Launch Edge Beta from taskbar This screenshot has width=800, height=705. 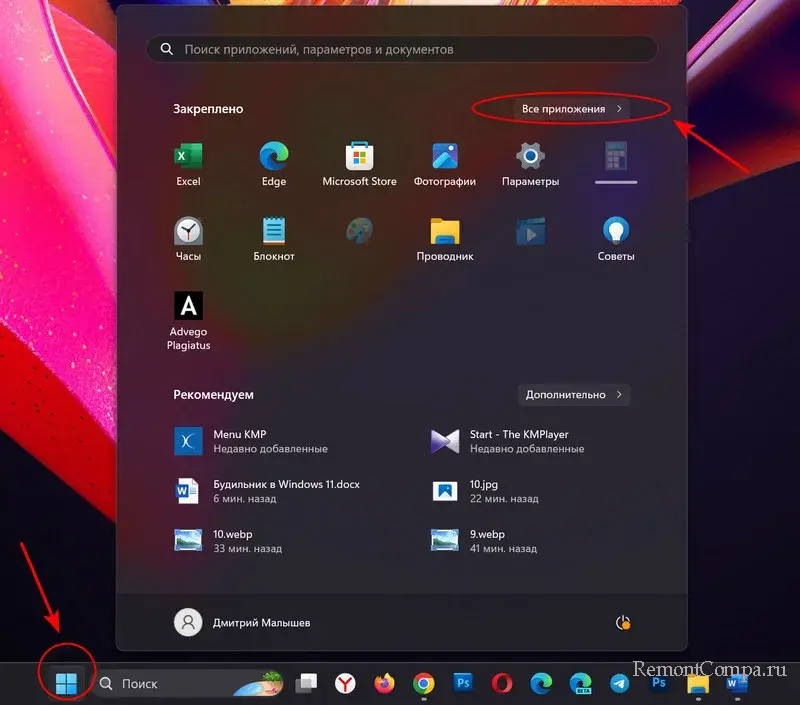[x=581, y=684]
